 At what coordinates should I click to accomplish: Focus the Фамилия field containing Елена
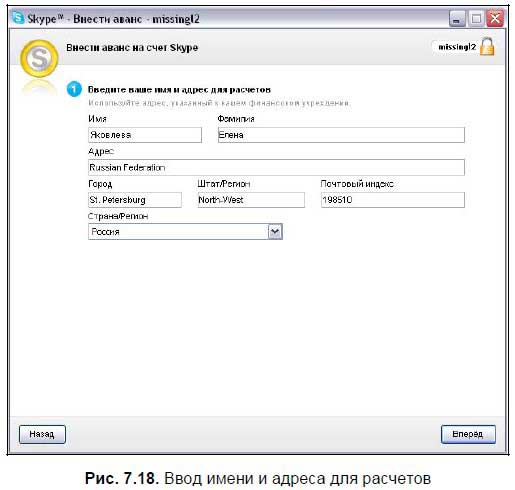pos(341,135)
